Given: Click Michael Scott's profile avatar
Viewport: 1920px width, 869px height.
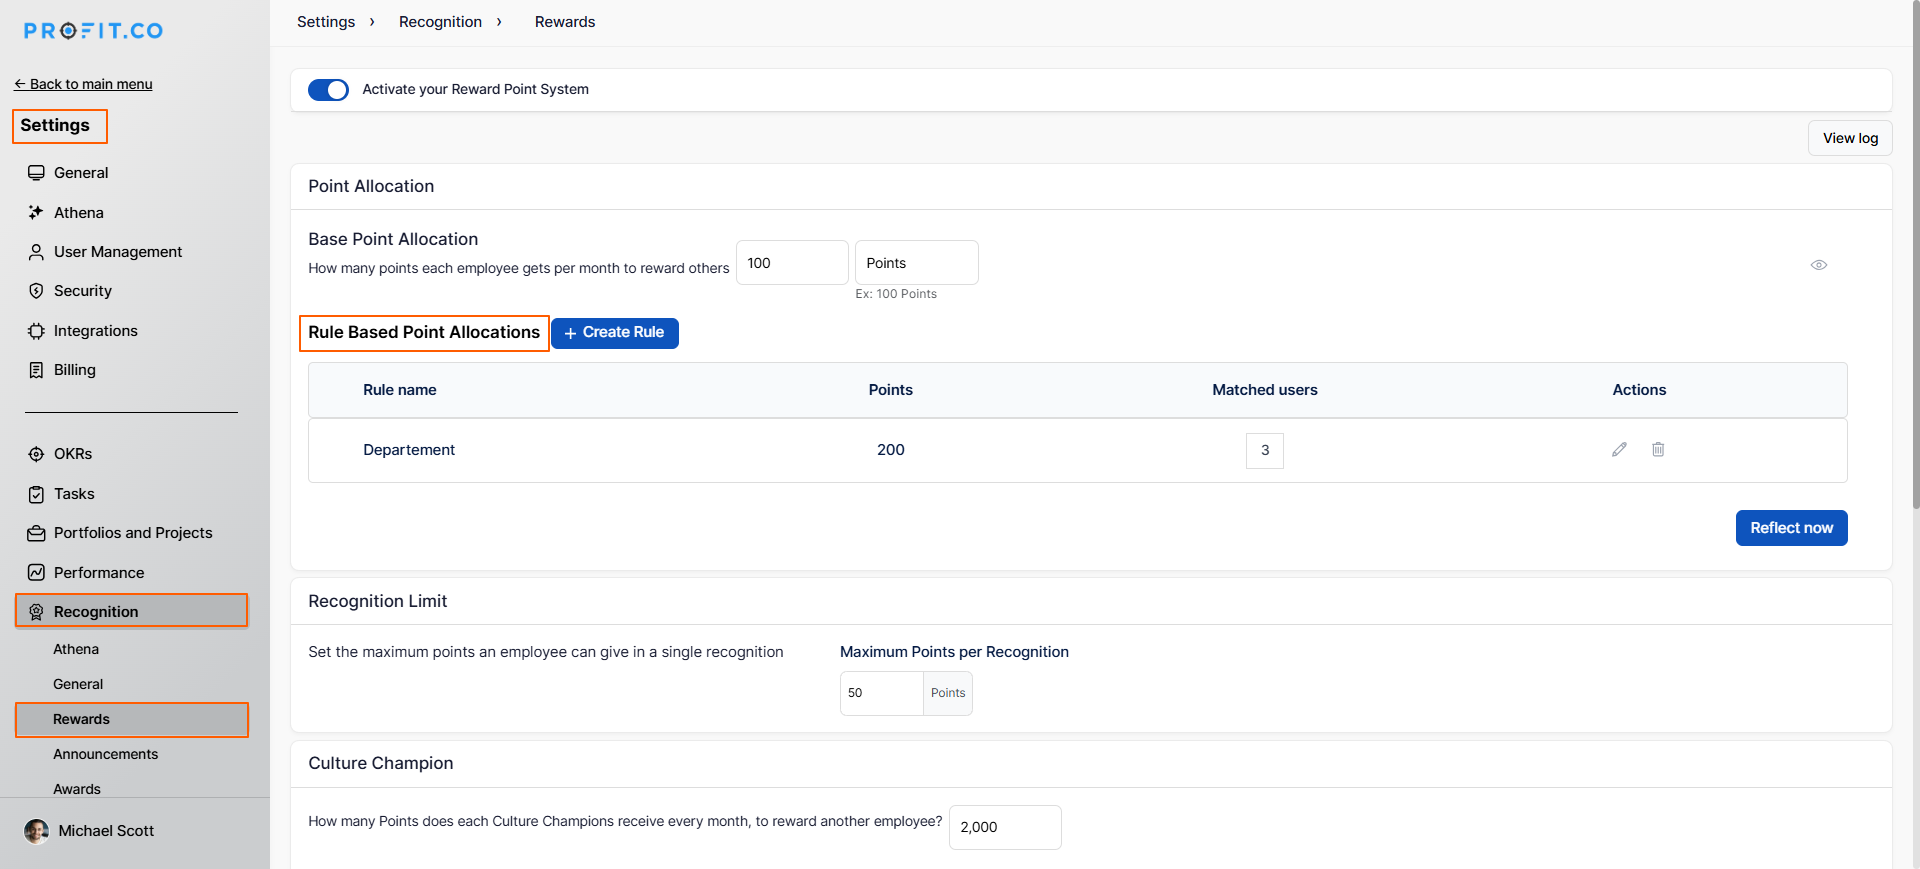Looking at the screenshot, I should 36,831.
